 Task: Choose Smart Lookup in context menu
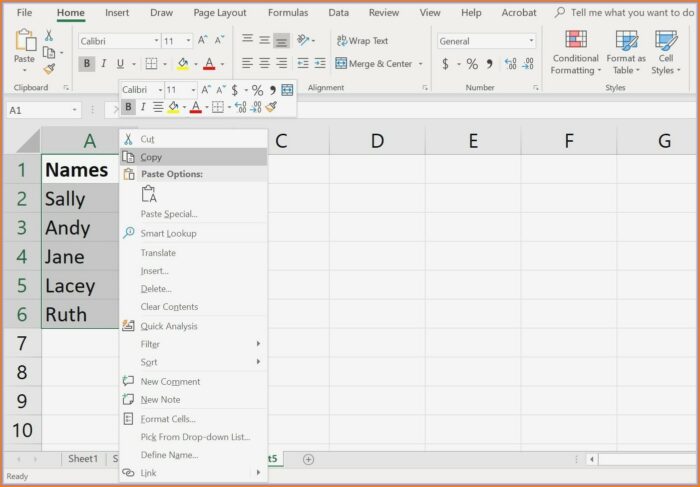click(194, 233)
